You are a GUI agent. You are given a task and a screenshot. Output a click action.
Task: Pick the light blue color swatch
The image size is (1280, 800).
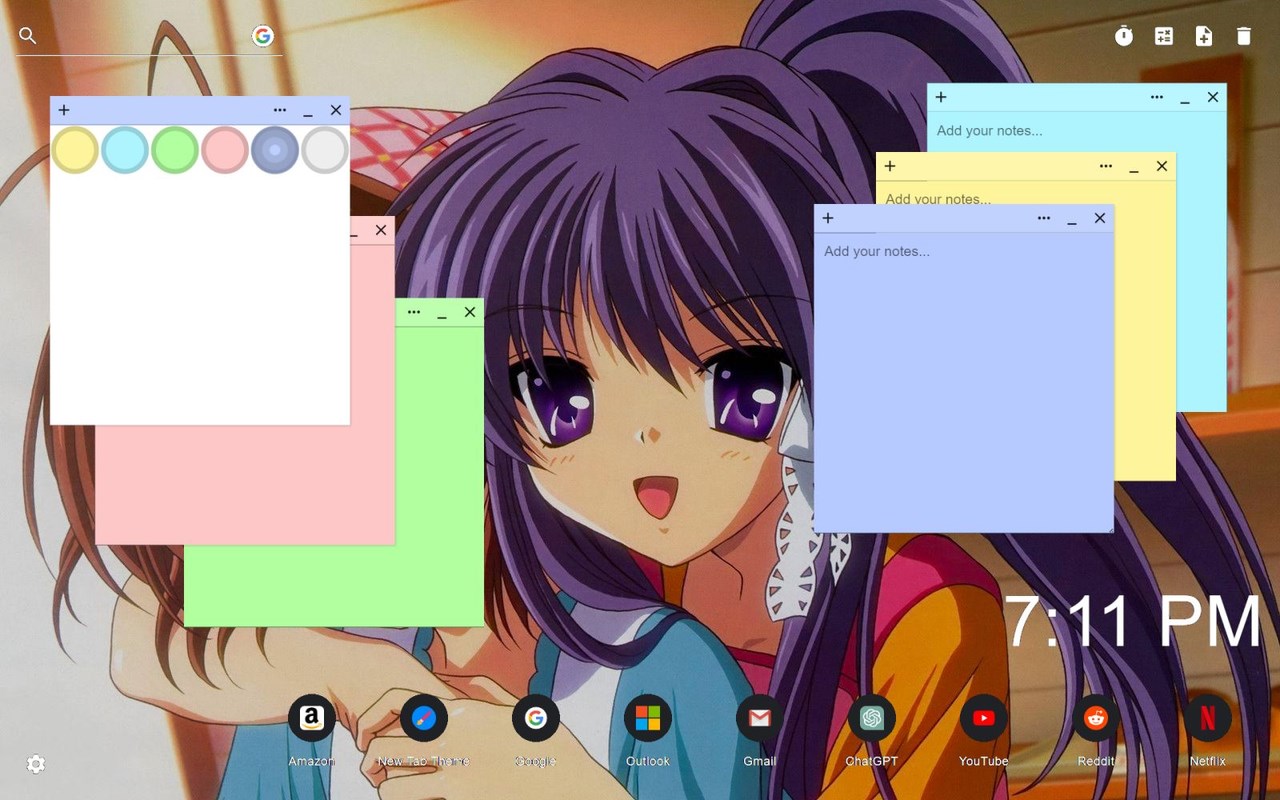(125, 150)
